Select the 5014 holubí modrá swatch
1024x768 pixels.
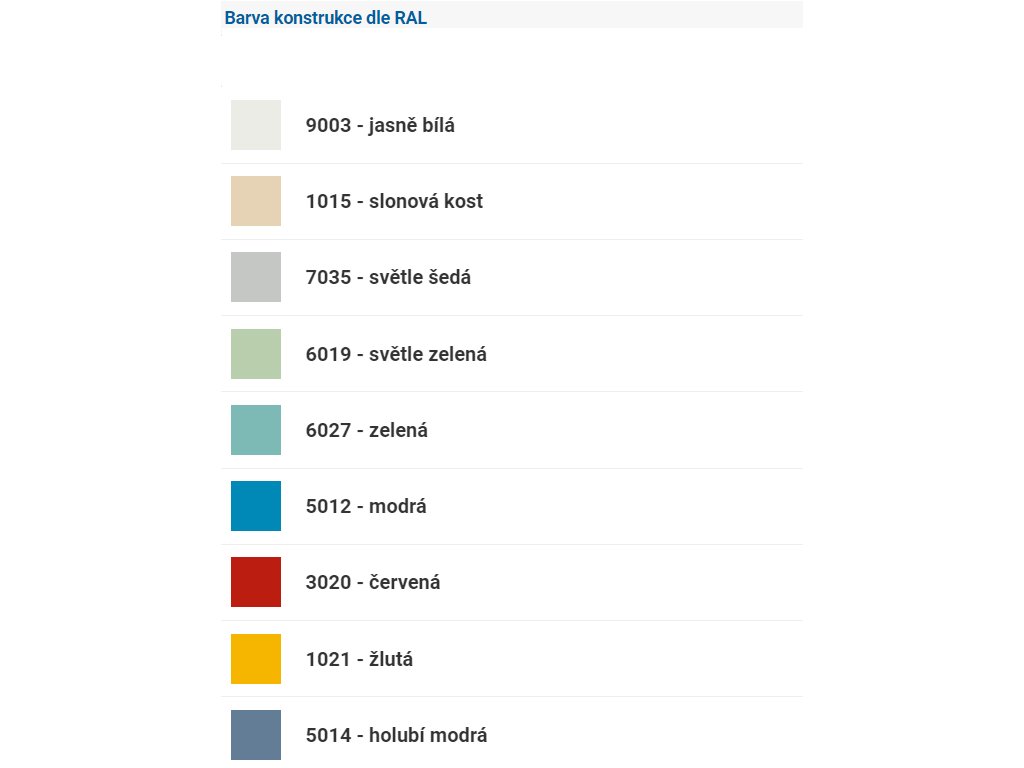[x=256, y=735]
